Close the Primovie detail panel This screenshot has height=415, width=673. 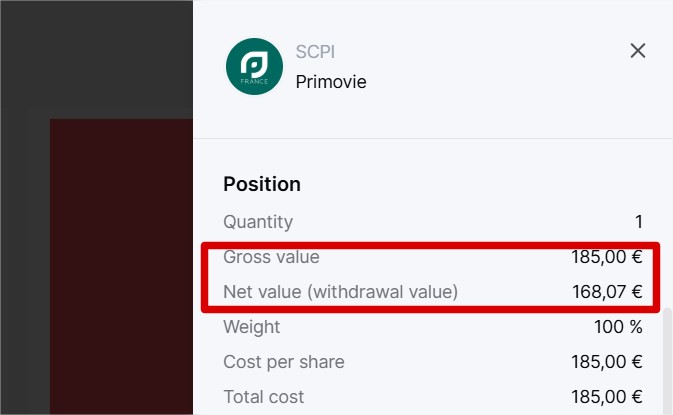coord(638,51)
